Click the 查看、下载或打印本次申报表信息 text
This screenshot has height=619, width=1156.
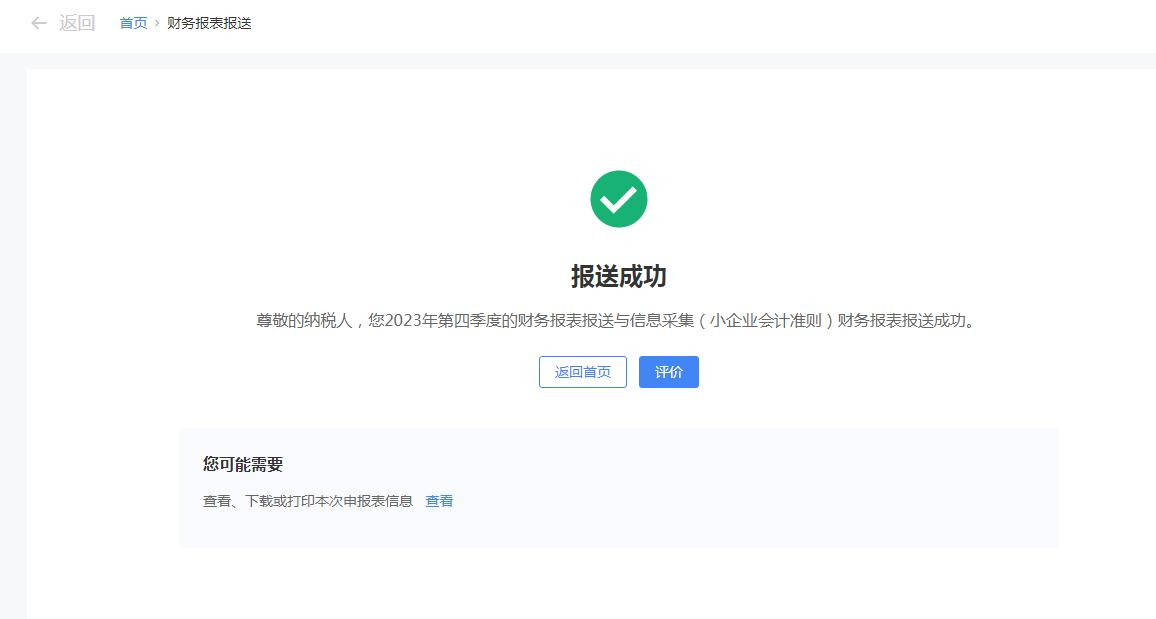(308, 501)
